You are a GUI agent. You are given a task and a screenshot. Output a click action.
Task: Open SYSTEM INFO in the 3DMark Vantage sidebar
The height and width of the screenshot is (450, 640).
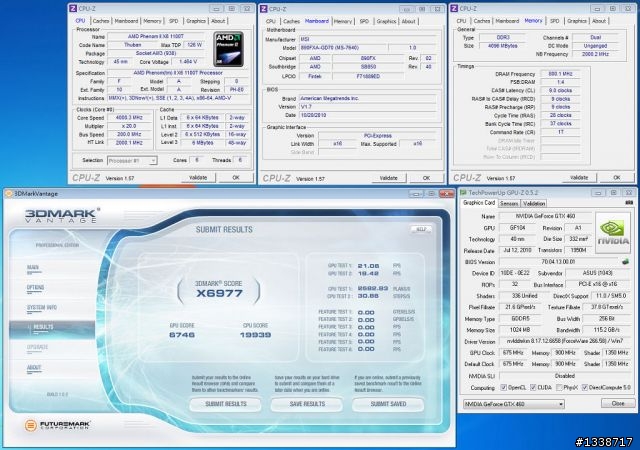pos(42,307)
